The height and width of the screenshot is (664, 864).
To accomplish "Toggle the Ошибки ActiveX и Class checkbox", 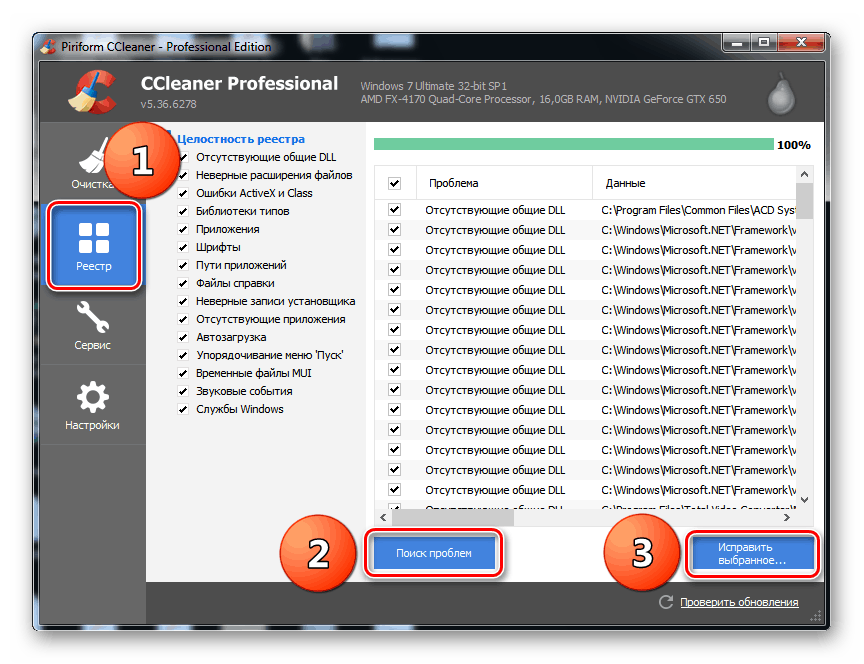I will 183,193.
